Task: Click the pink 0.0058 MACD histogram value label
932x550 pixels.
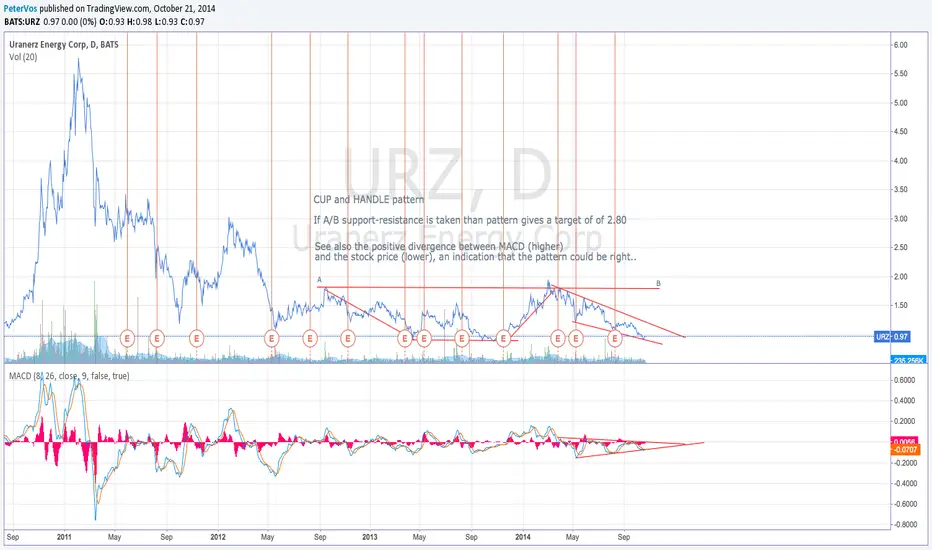Action: [904, 441]
